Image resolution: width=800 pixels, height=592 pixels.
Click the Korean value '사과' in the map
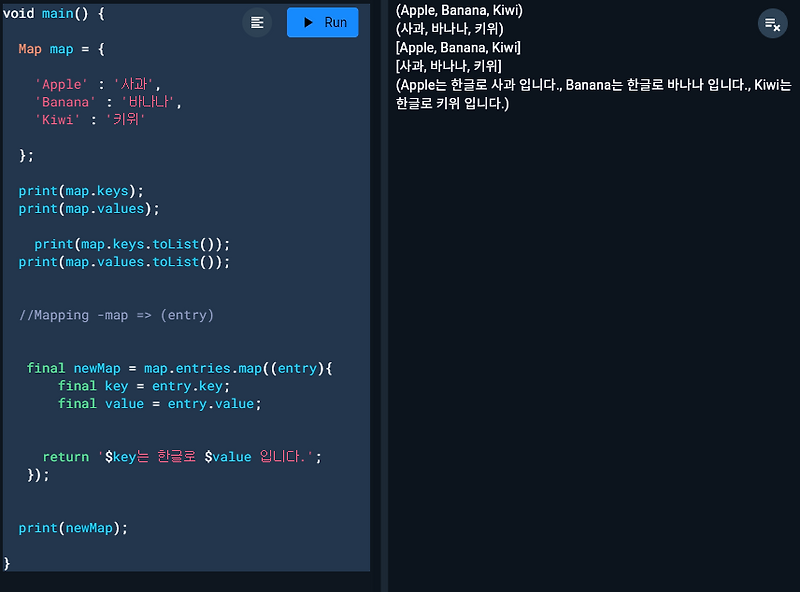point(129,84)
